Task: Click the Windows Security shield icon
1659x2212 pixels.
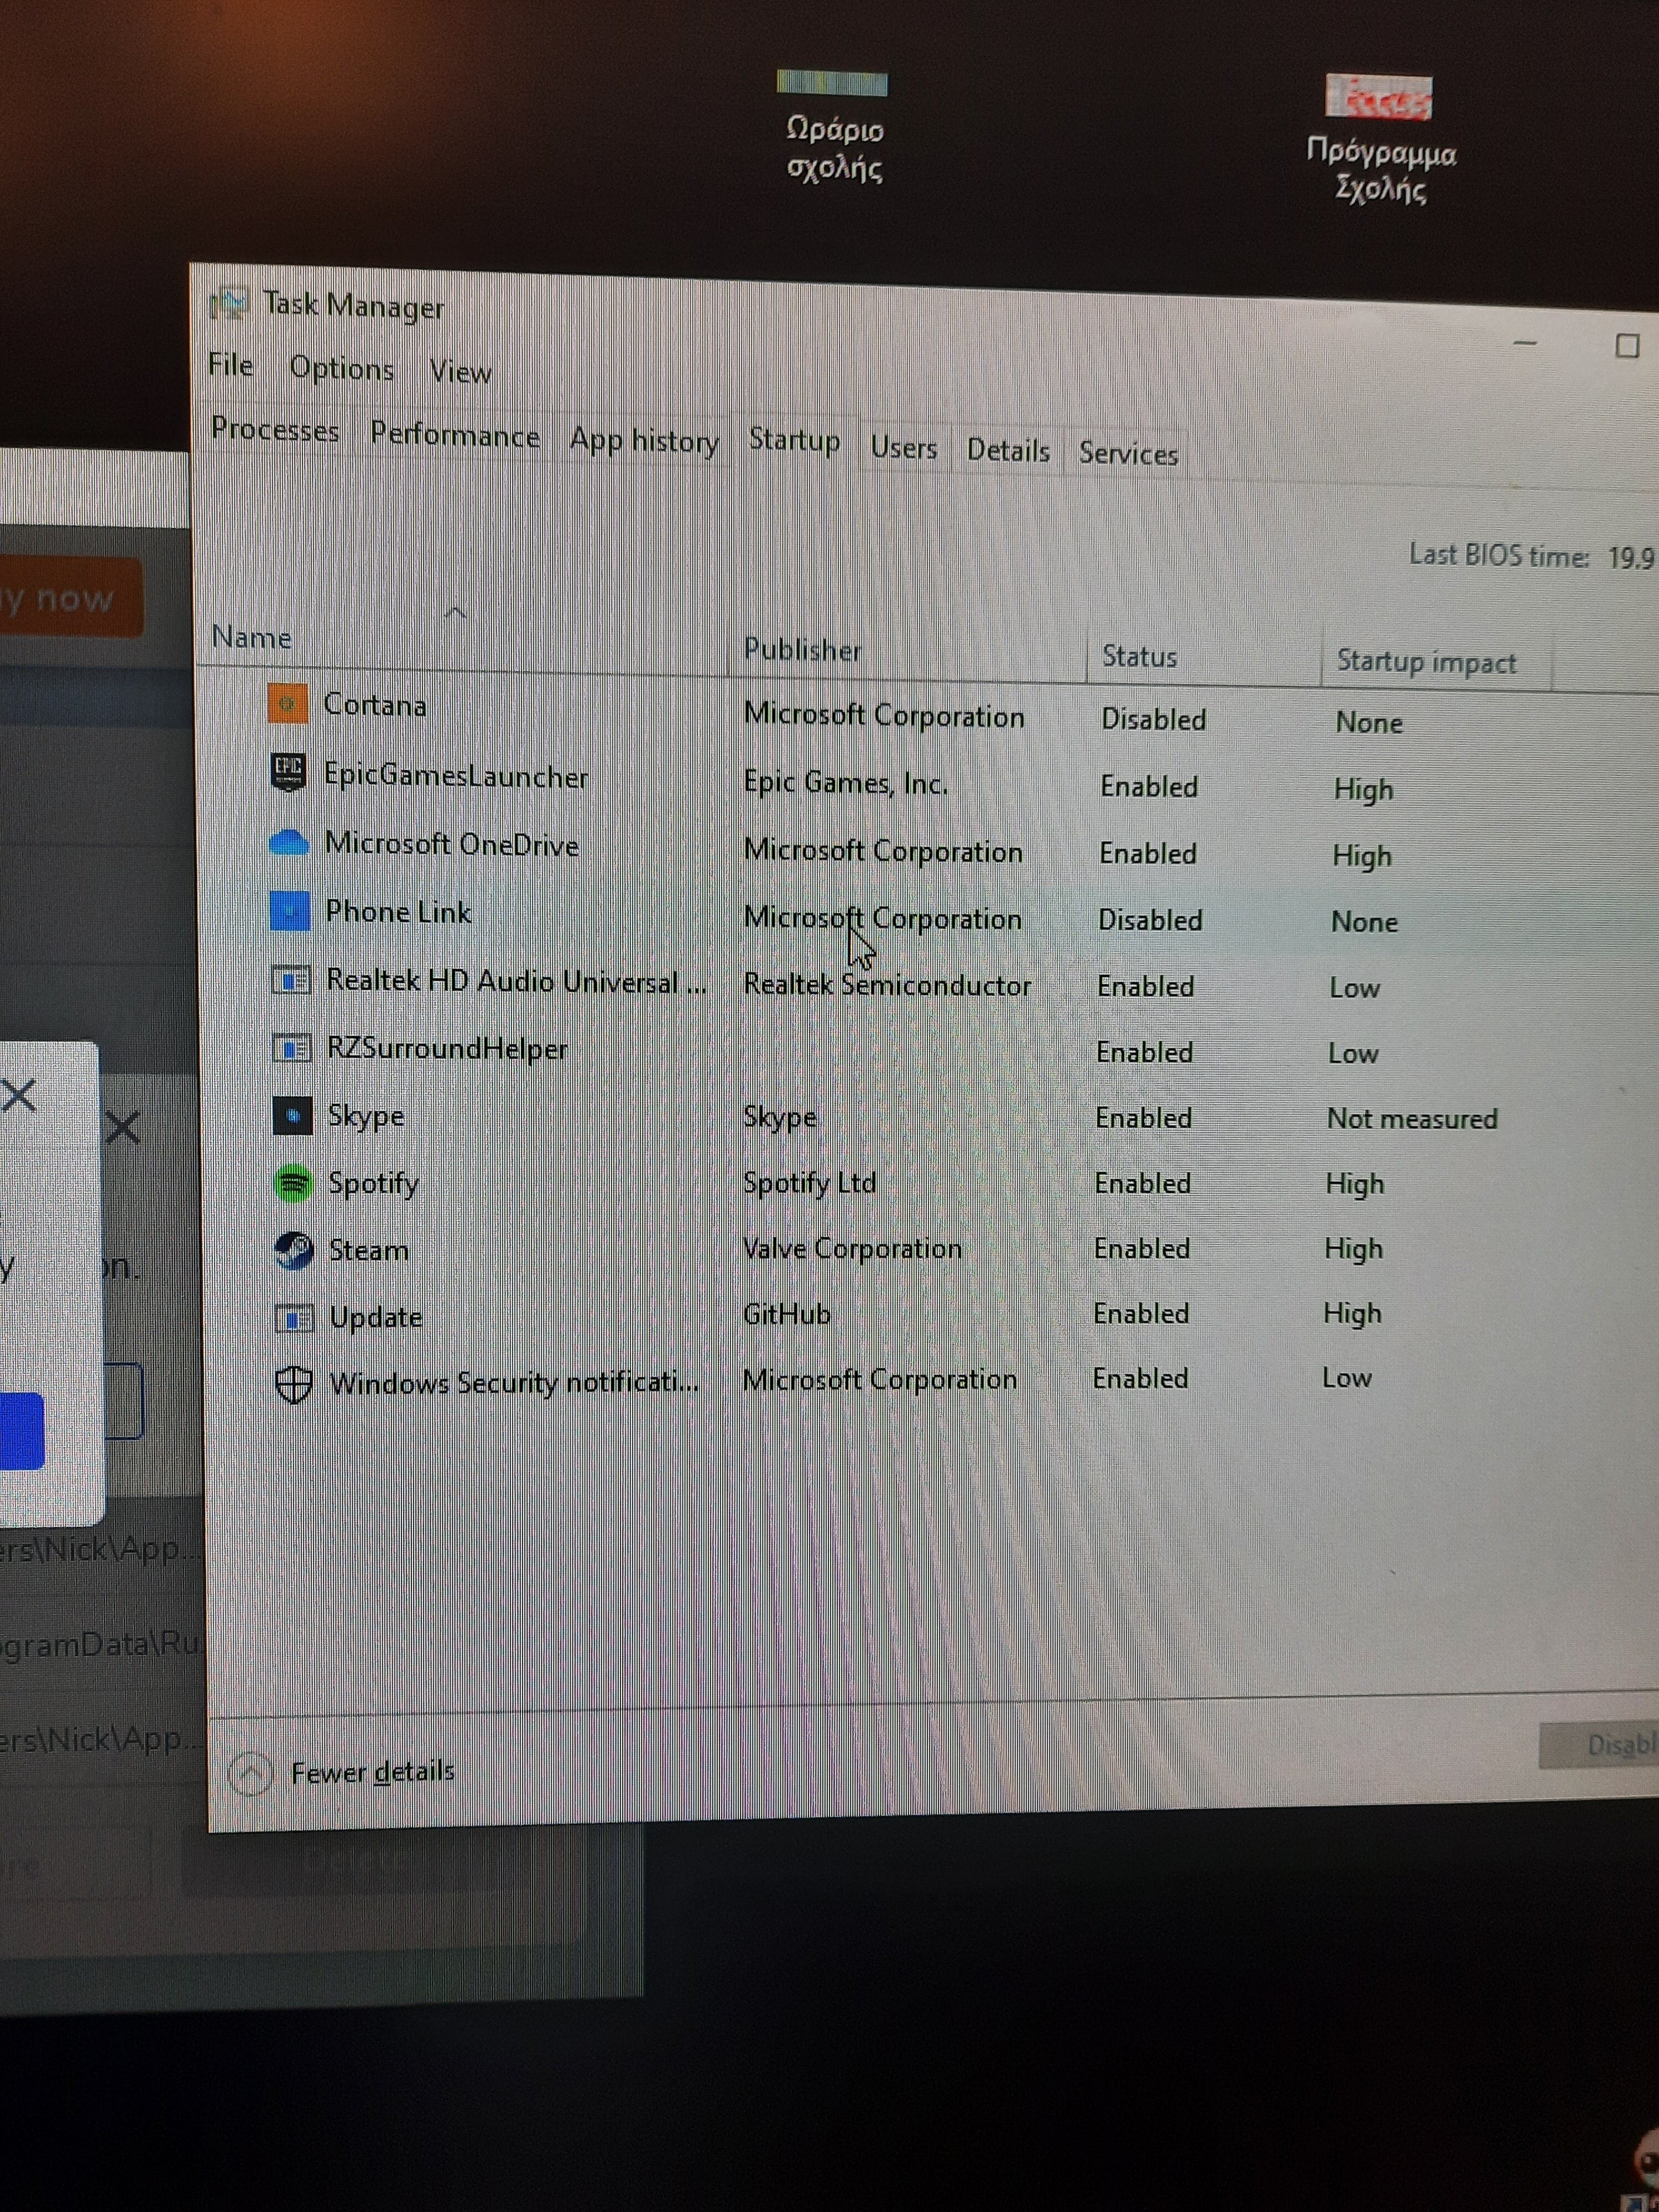Action: pyautogui.click(x=294, y=1384)
